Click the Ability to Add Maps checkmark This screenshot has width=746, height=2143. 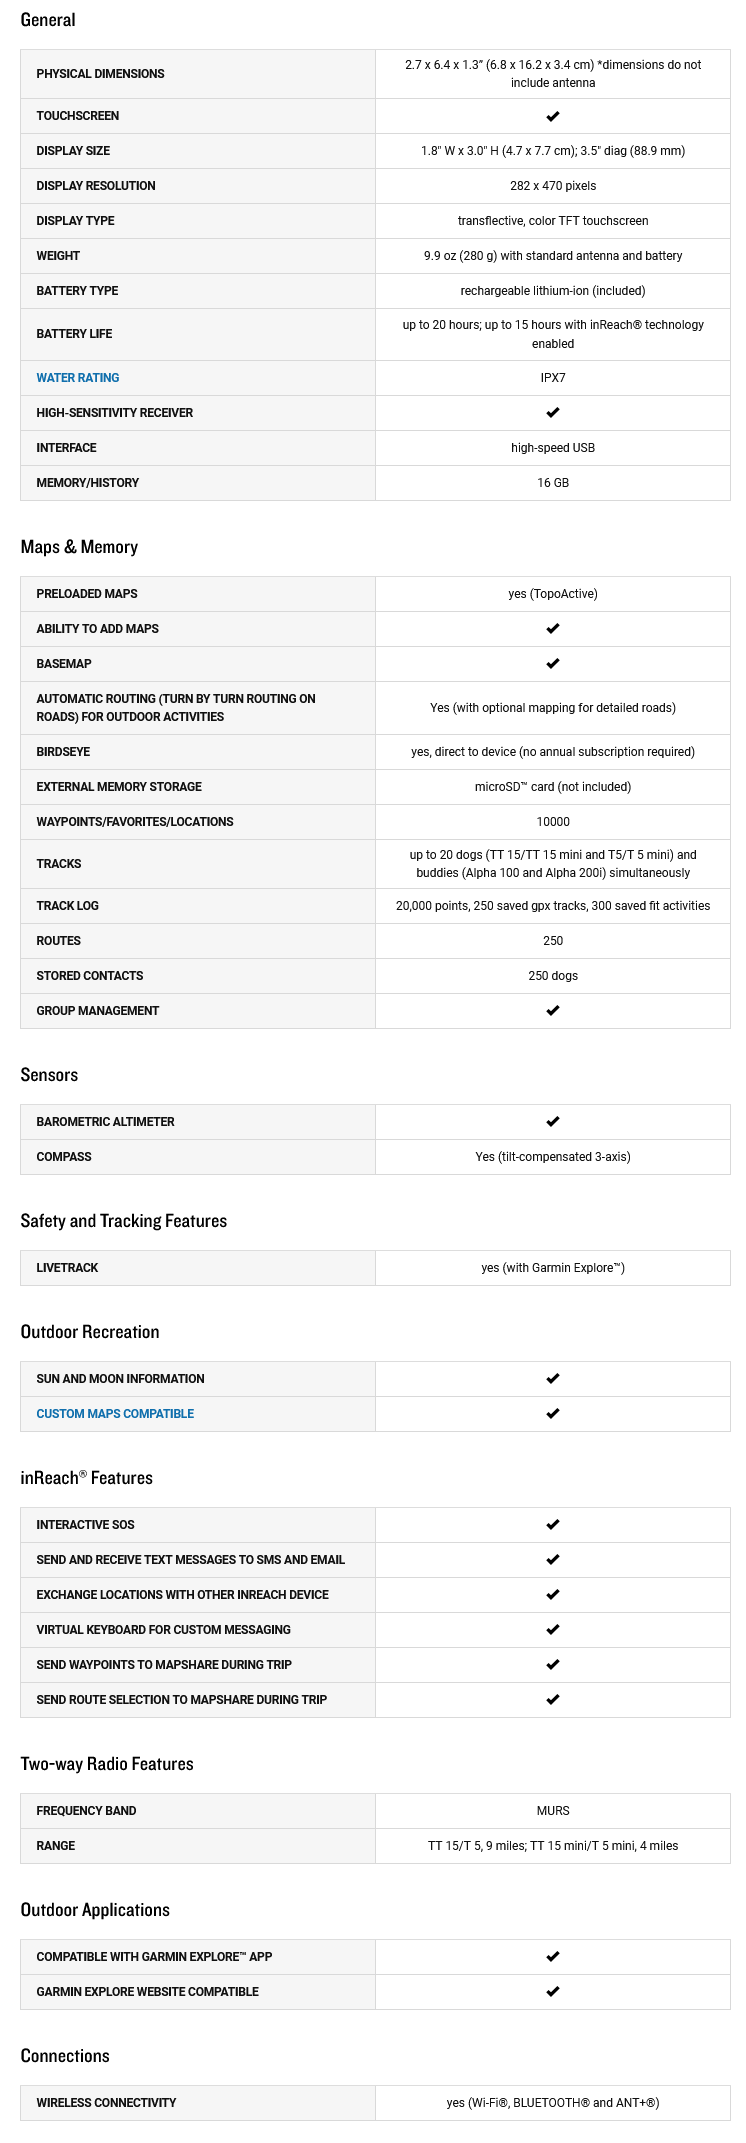coord(553,629)
